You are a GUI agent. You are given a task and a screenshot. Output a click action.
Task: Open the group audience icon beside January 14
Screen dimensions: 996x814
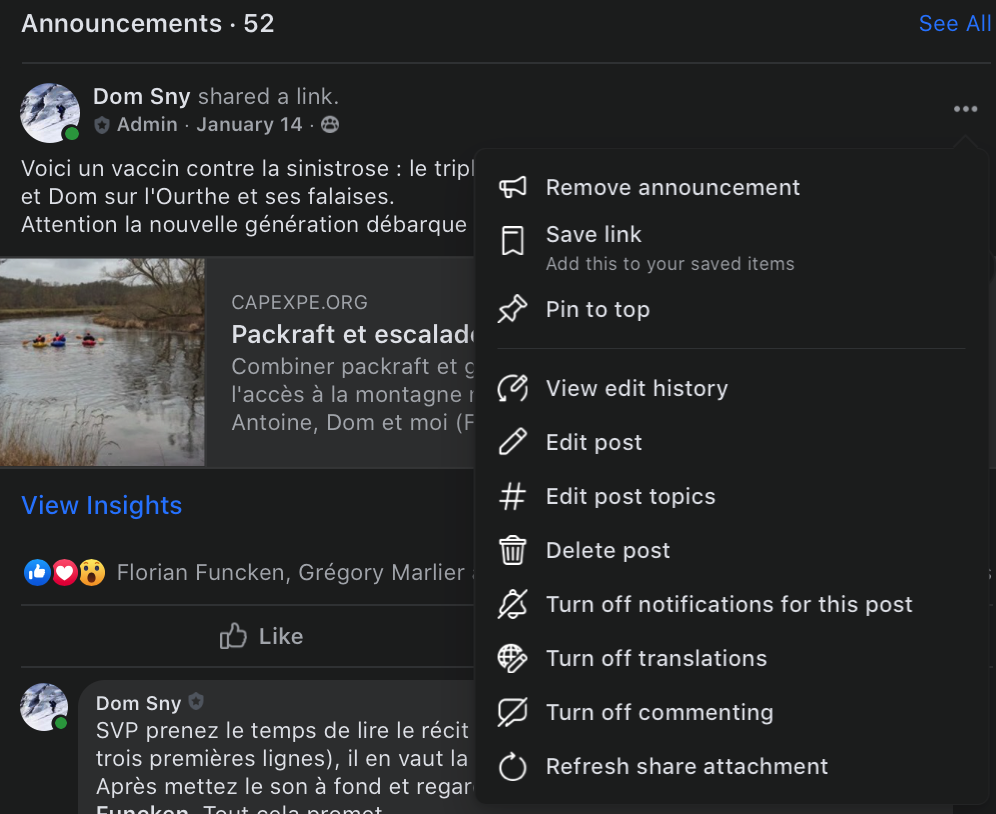pyautogui.click(x=330, y=125)
